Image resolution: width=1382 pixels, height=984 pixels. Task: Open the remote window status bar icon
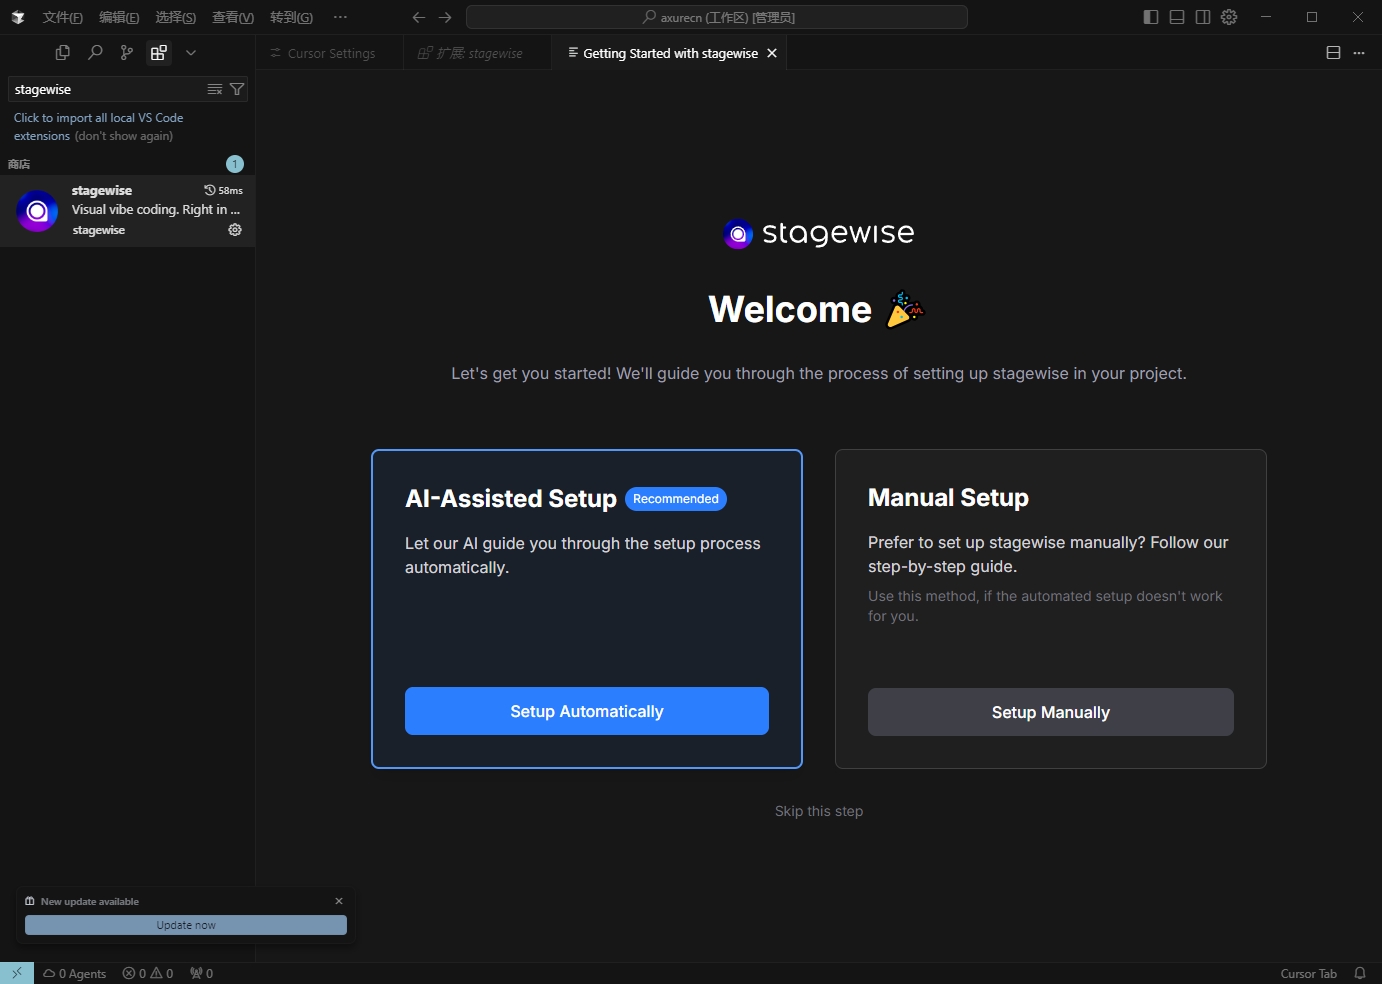pyautogui.click(x=17, y=973)
